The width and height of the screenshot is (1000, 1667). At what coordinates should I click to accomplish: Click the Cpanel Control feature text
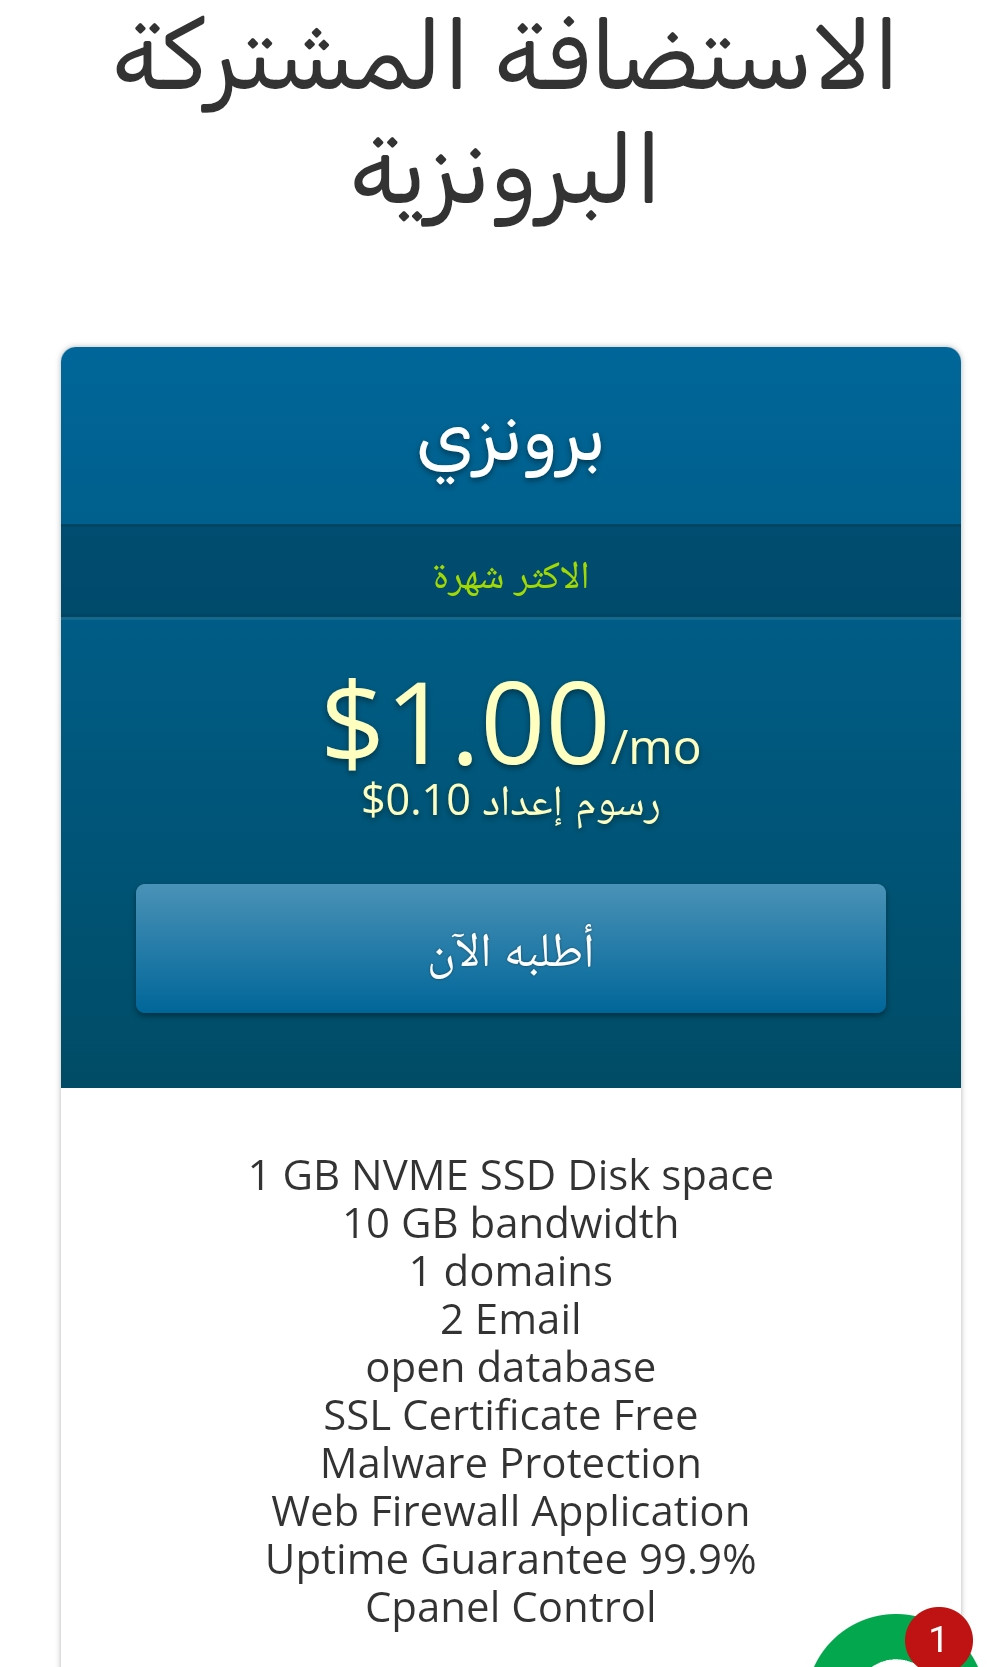tap(511, 1607)
